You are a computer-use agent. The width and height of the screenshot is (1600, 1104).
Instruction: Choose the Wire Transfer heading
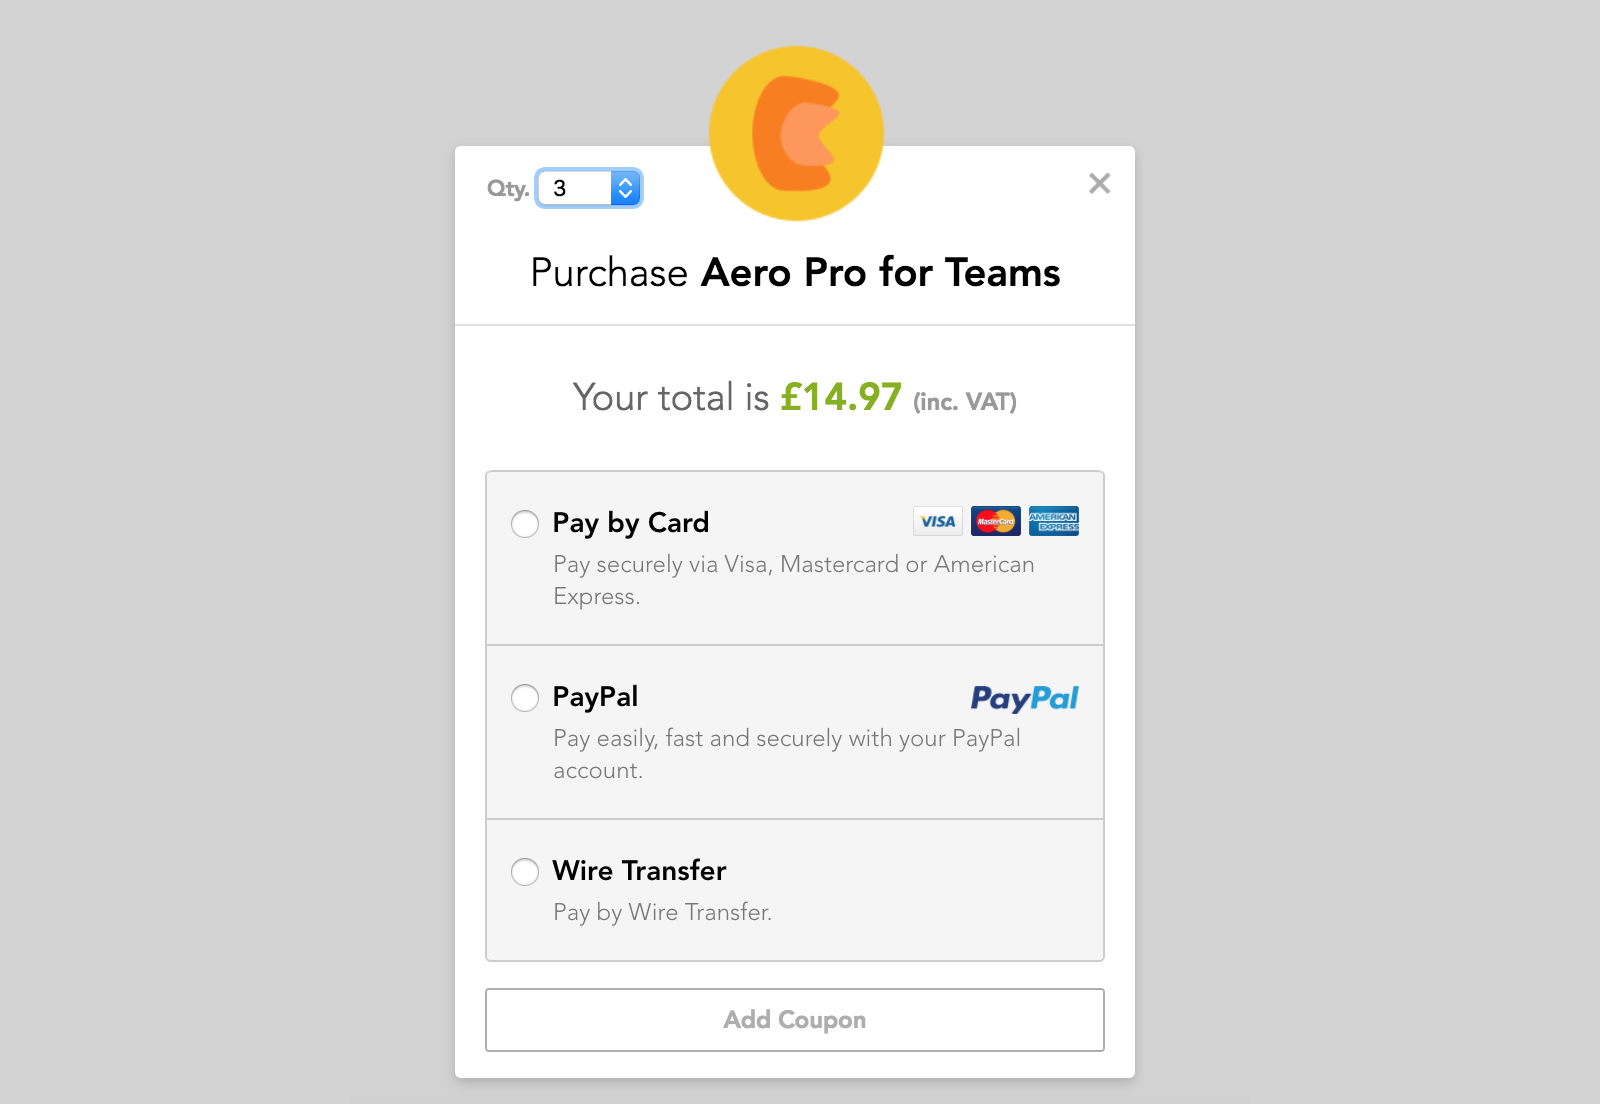(639, 871)
